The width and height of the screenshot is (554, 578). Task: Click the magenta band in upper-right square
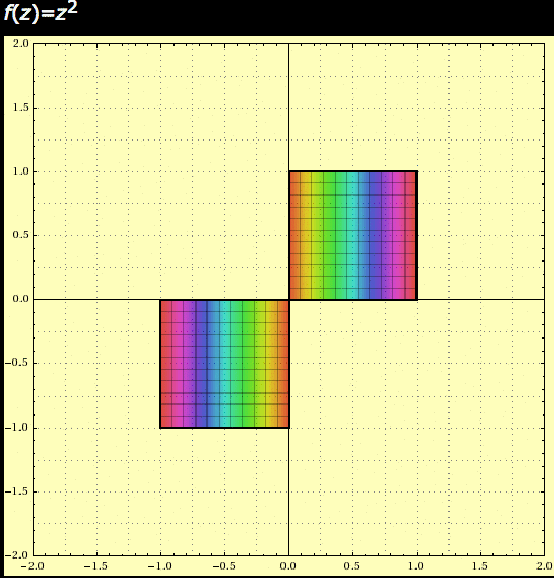[x=394, y=235]
